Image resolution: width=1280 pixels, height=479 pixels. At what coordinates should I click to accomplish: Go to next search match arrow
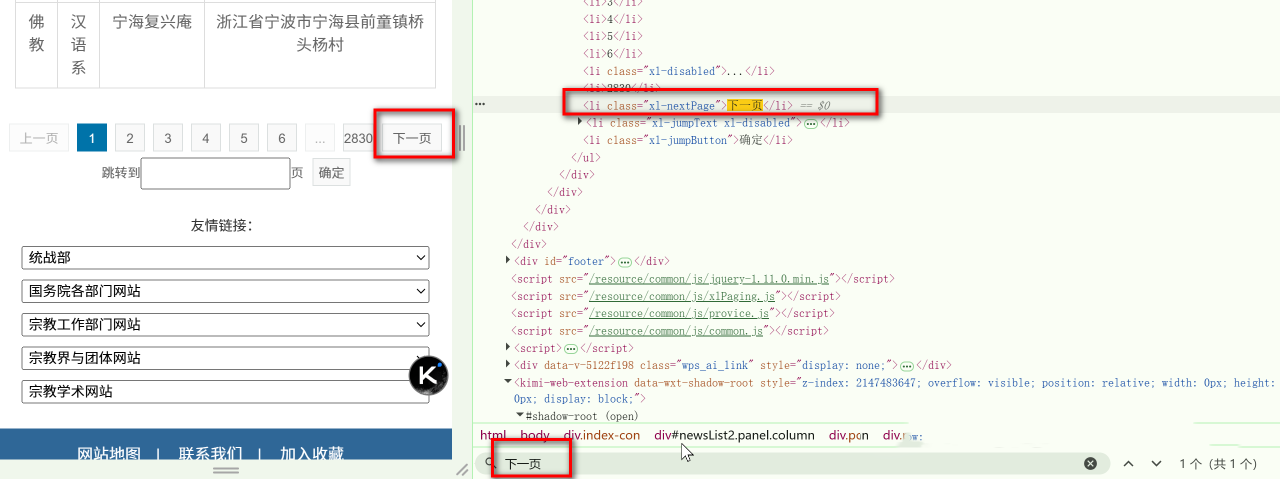(x=1156, y=464)
